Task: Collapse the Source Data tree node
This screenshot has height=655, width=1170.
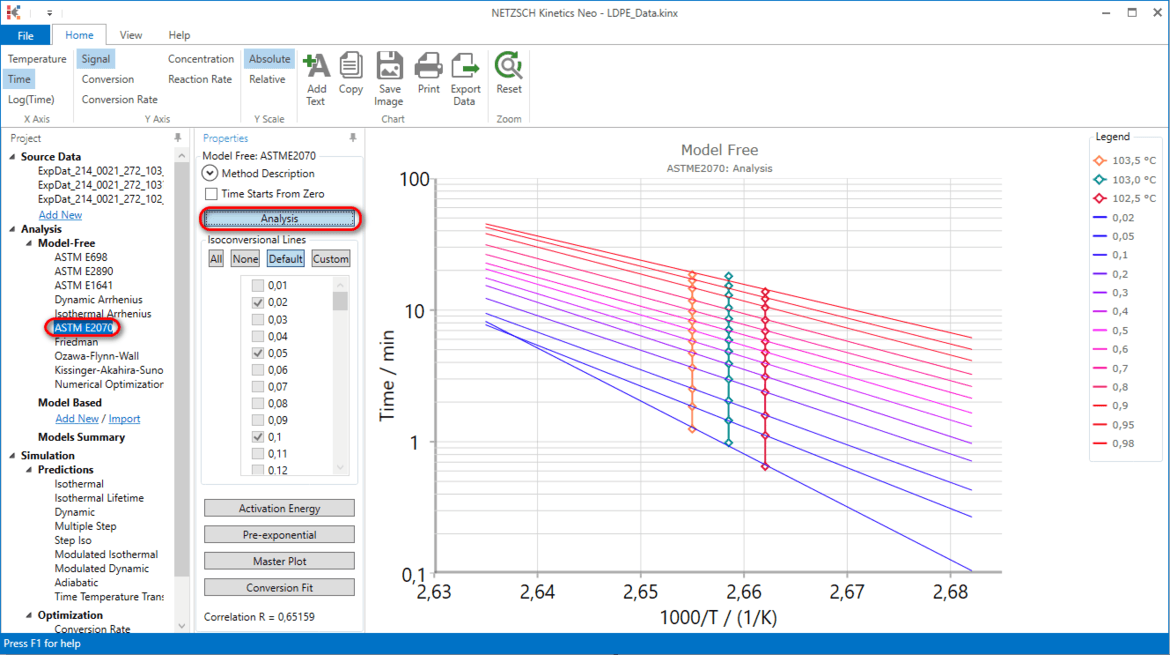Action: (12, 157)
